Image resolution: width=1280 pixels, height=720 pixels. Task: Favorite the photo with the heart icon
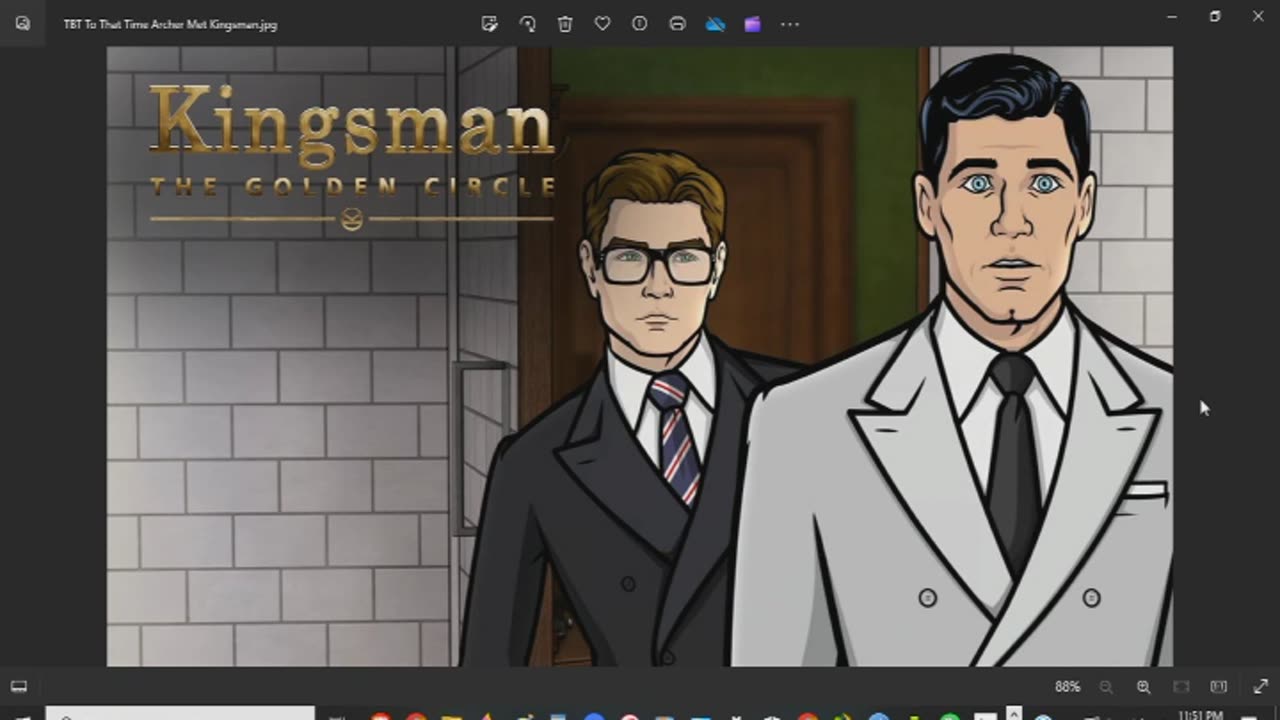(x=602, y=24)
